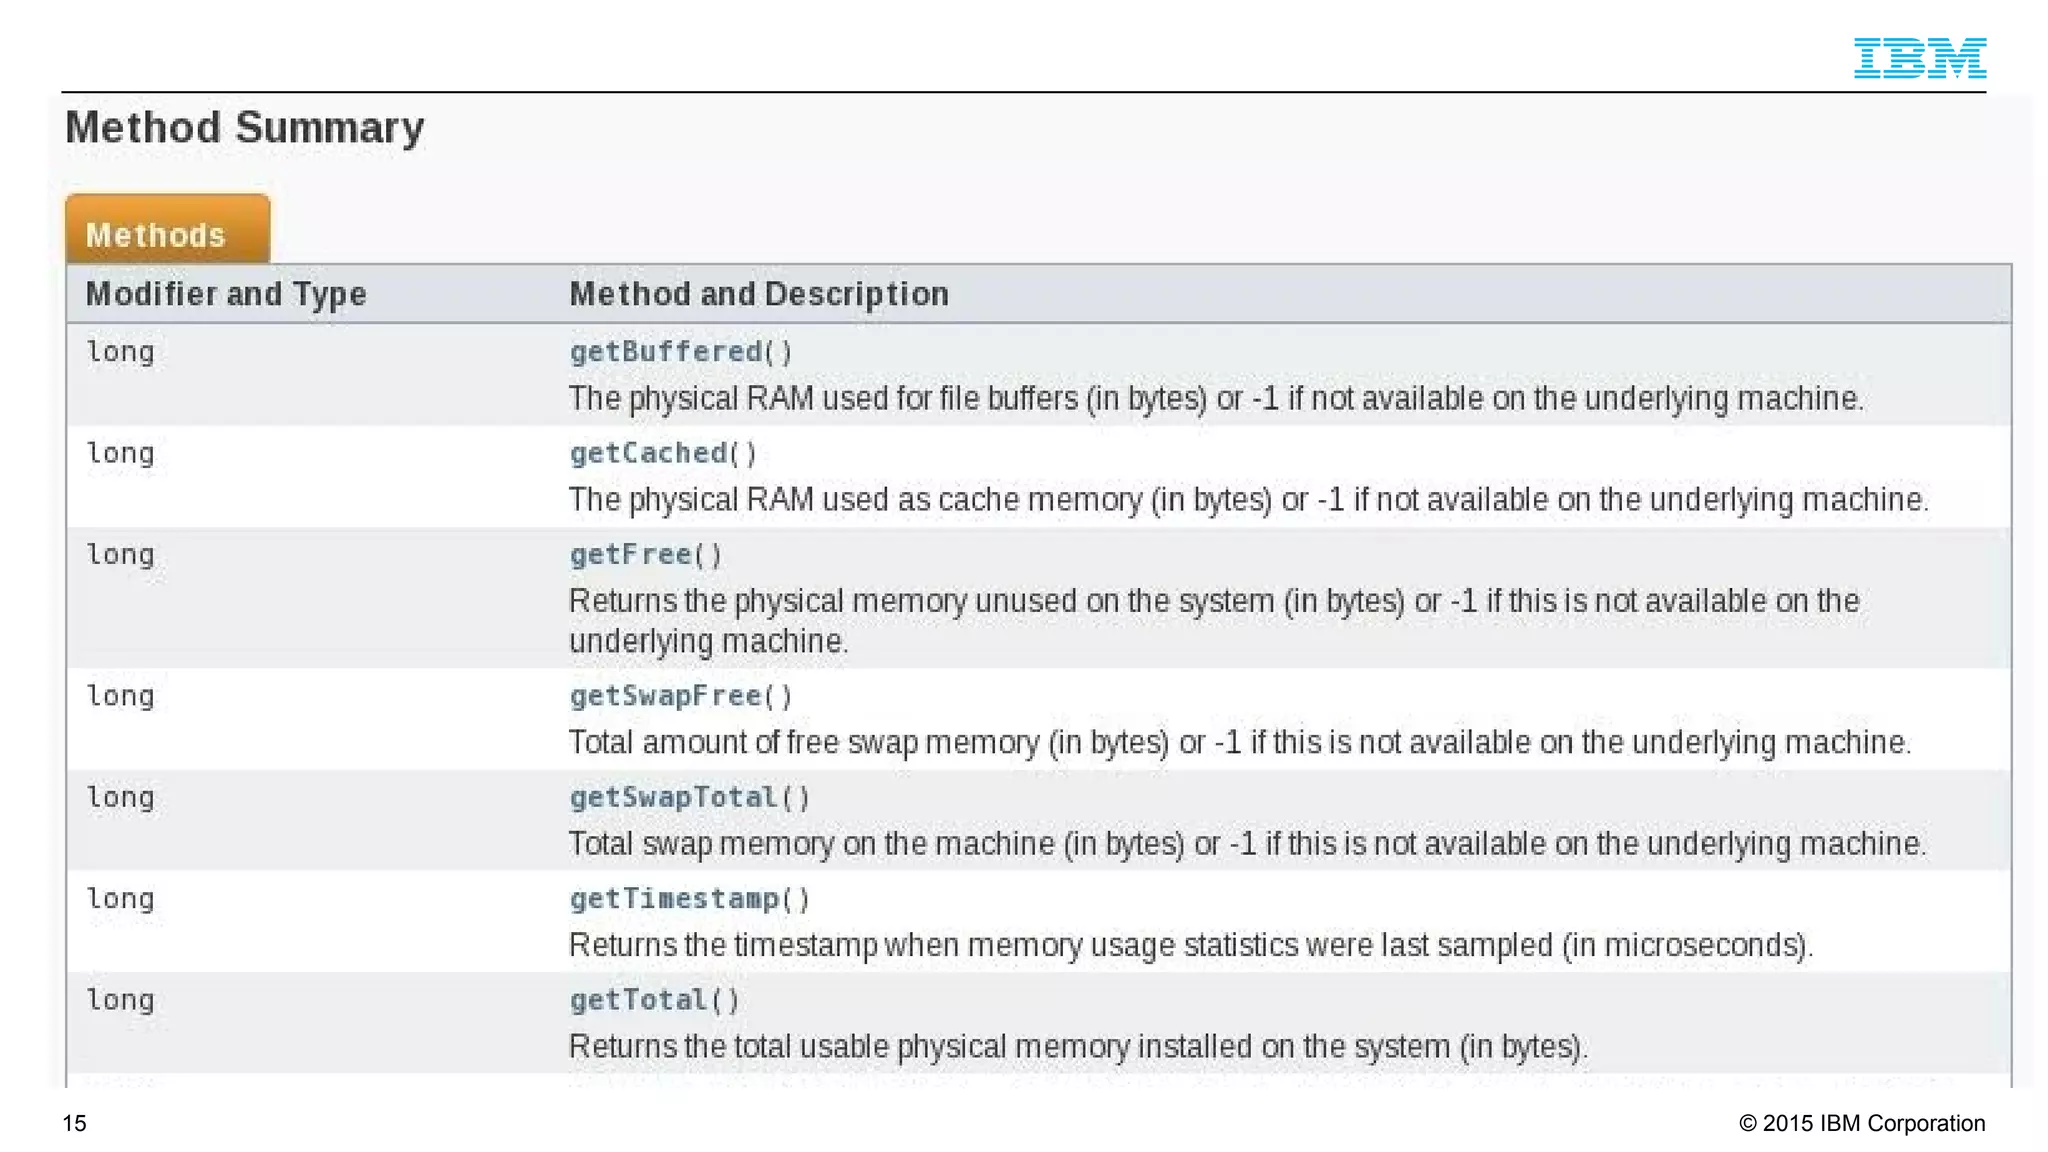
Task: Open the getCached() method link
Action: [663, 453]
